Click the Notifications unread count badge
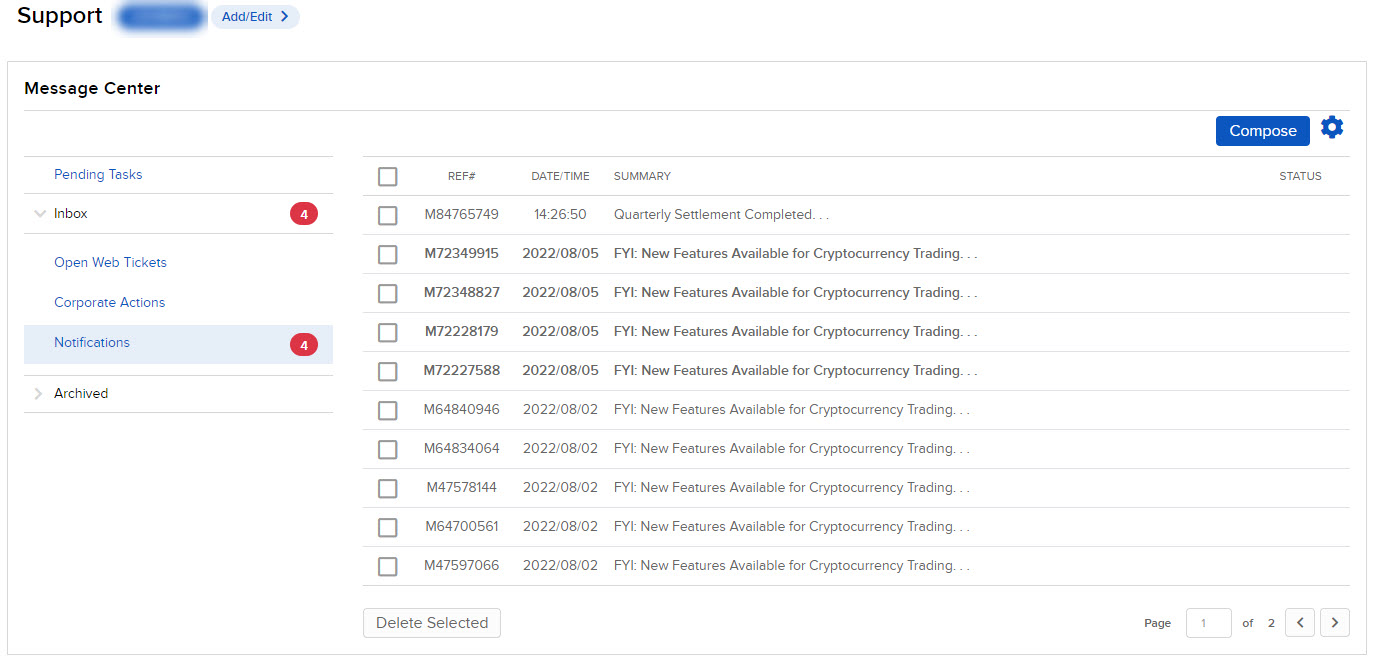Viewport: 1376px width, 663px height. (x=303, y=343)
